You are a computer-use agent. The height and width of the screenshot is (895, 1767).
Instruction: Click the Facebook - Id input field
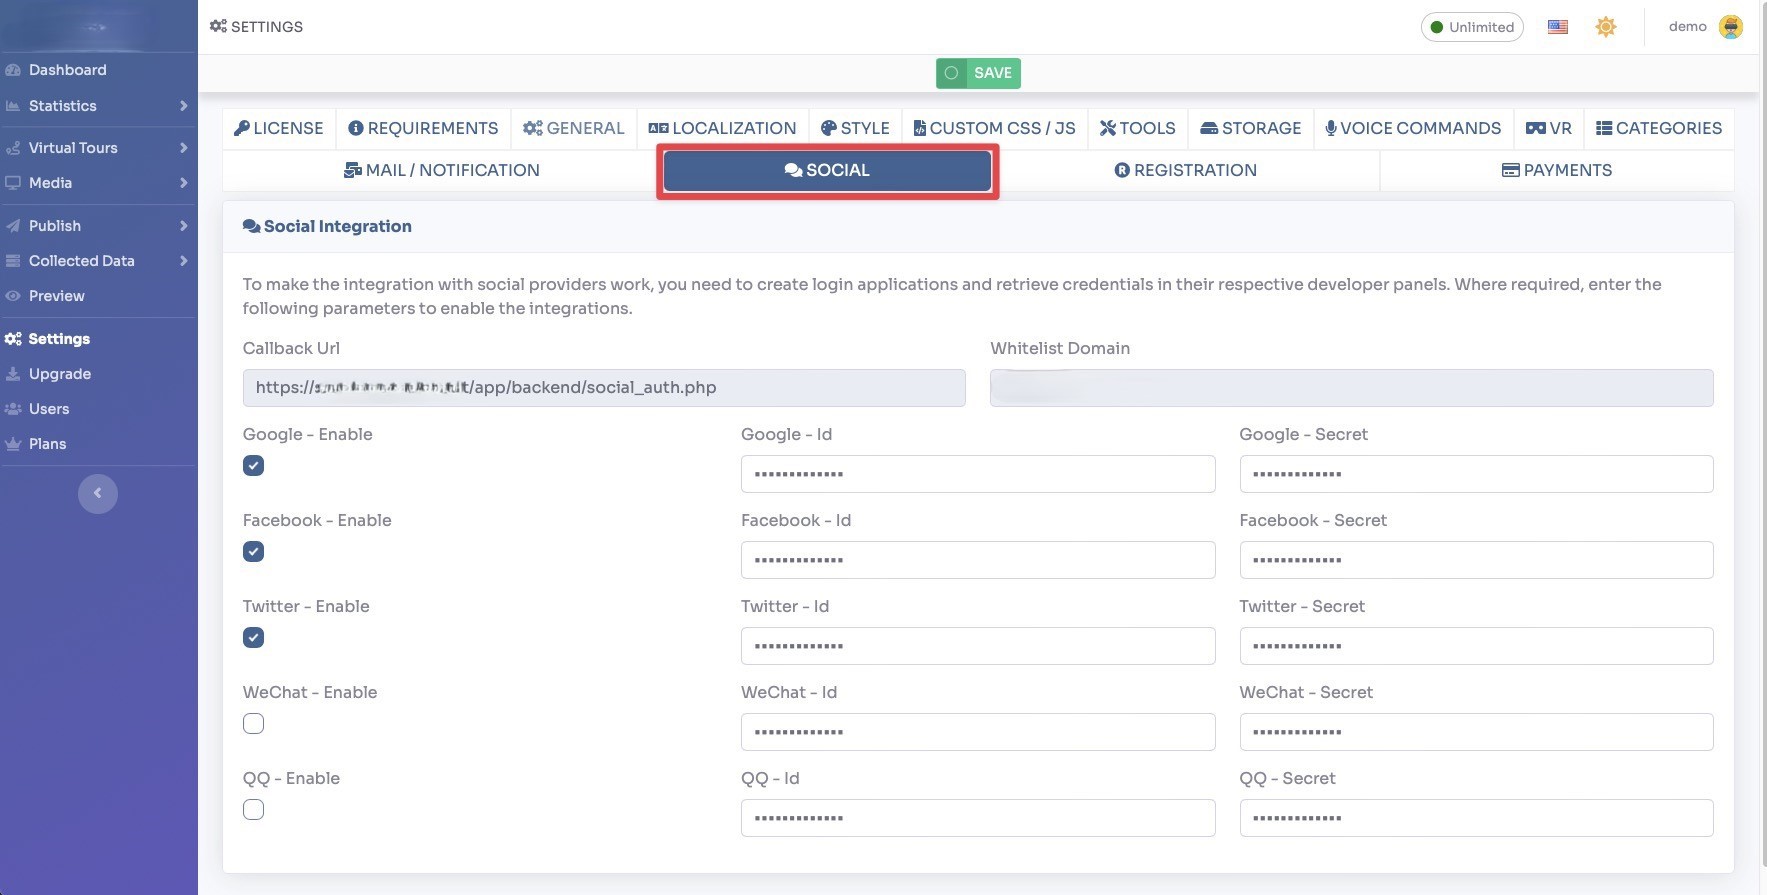click(x=978, y=560)
